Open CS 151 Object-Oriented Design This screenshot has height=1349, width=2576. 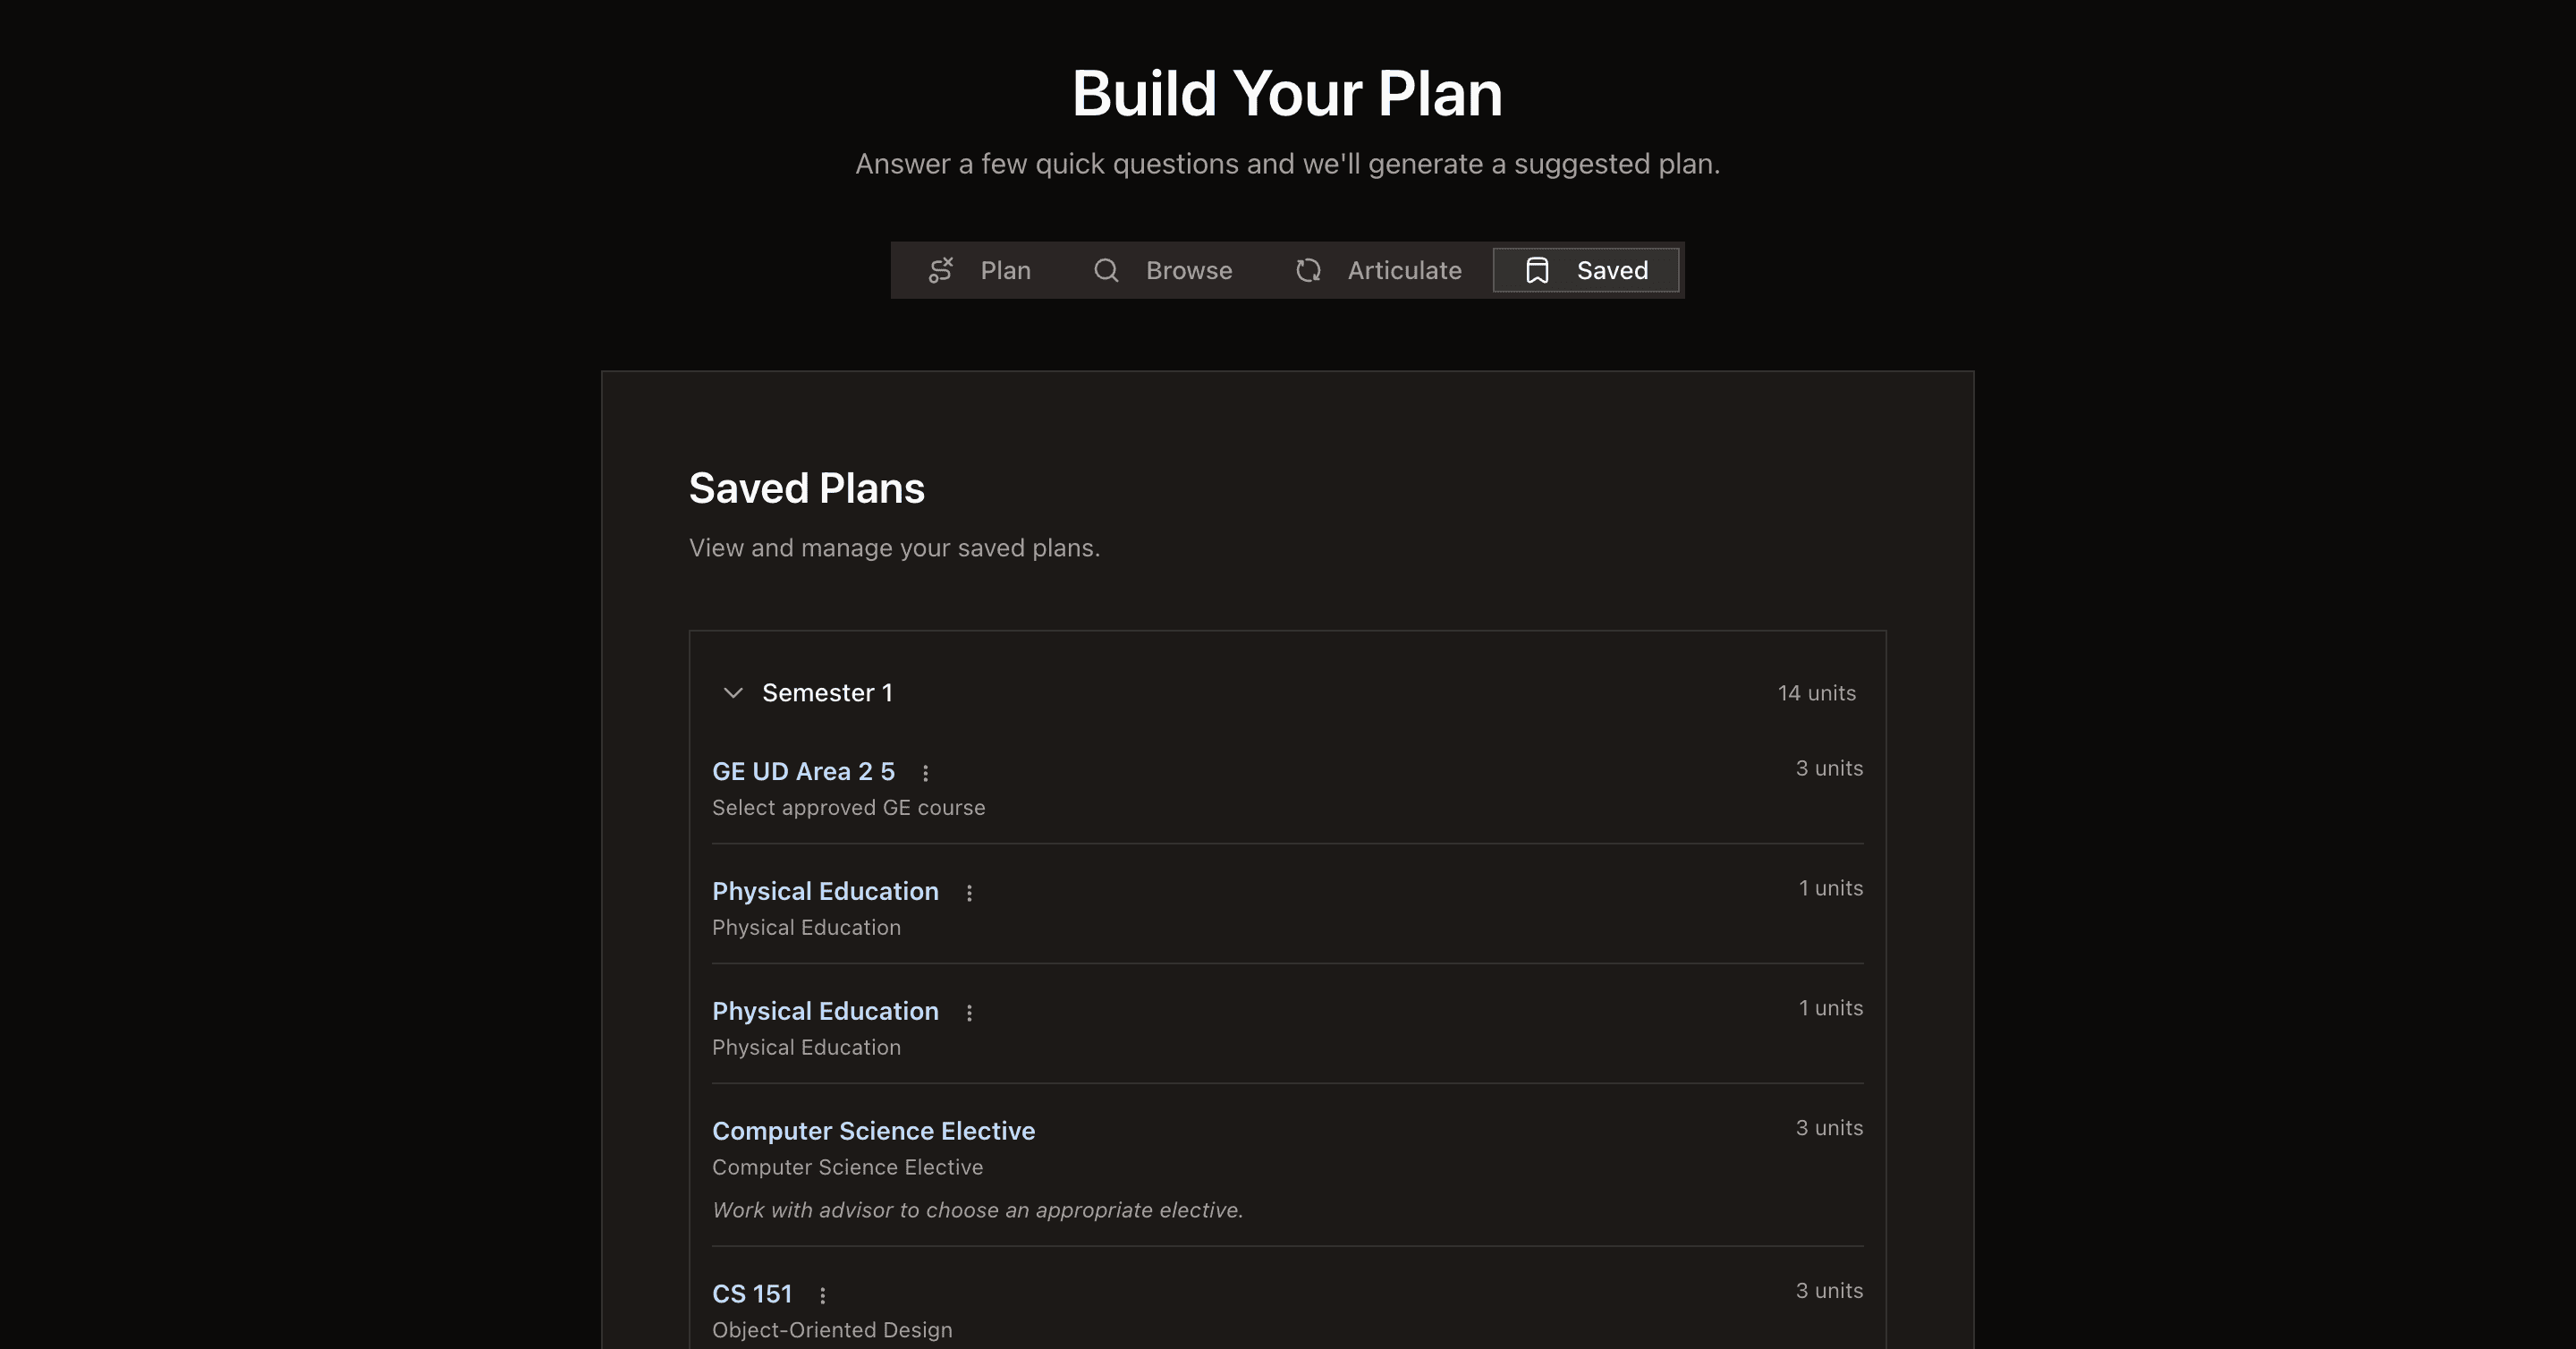pyautogui.click(x=752, y=1293)
